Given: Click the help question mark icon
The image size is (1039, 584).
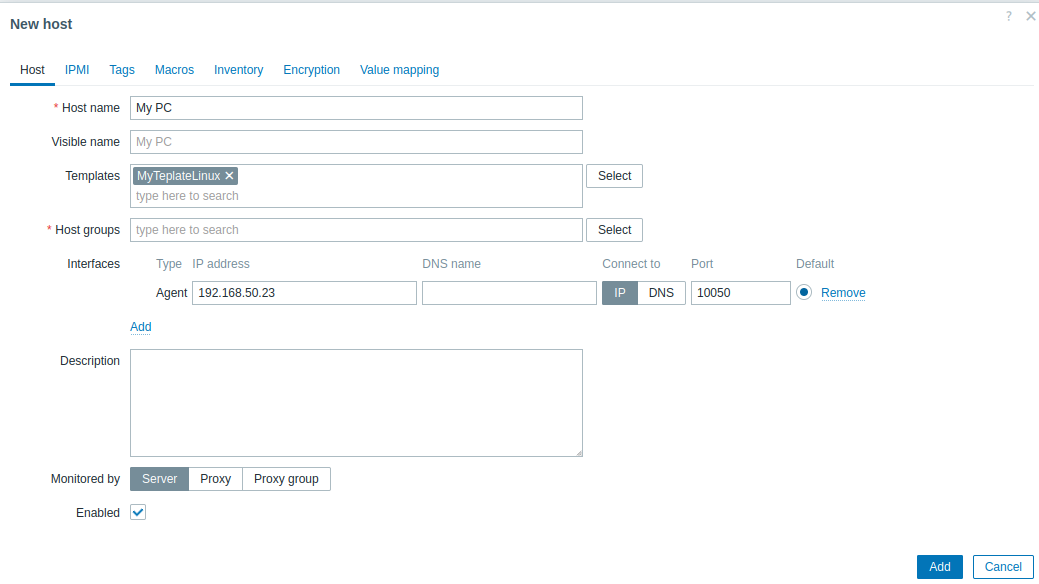Looking at the screenshot, I should tap(1009, 16).
